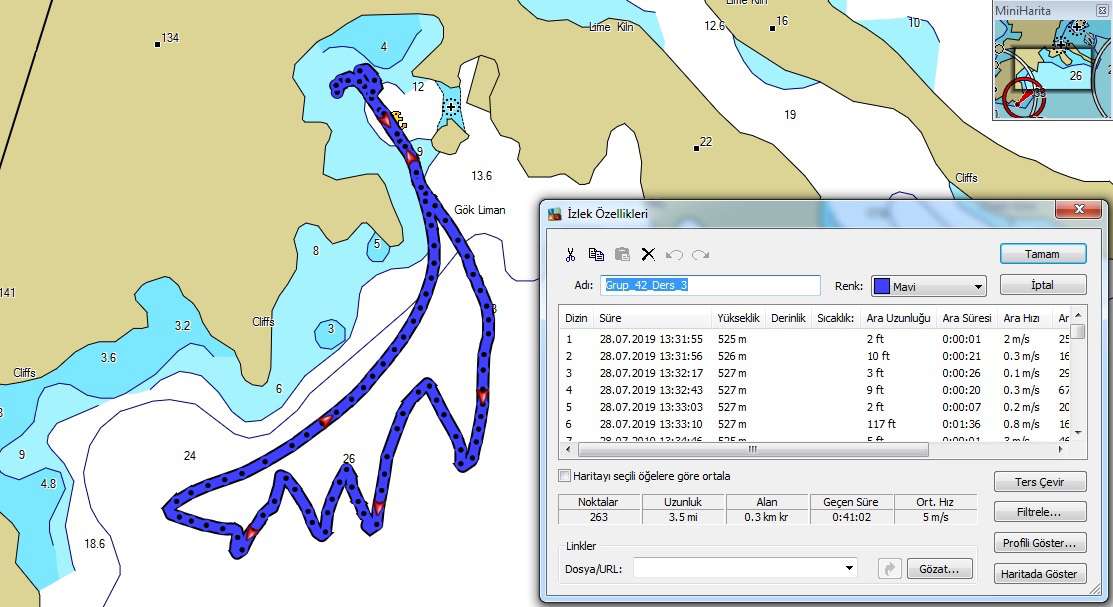Image resolution: width=1113 pixels, height=607 pixels.
Task: Click the table's vertical scrollbar down arrow
Action: tap(1078, 432)
